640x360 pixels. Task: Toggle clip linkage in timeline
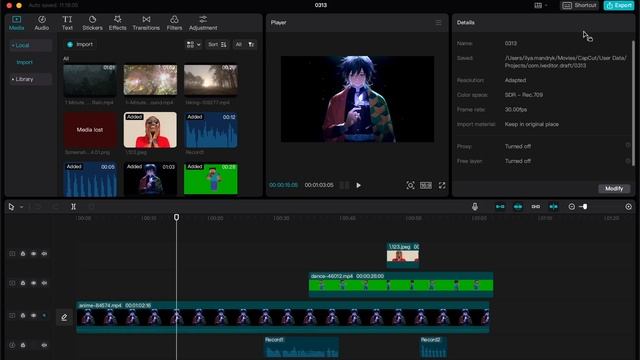tap(536, 207)
